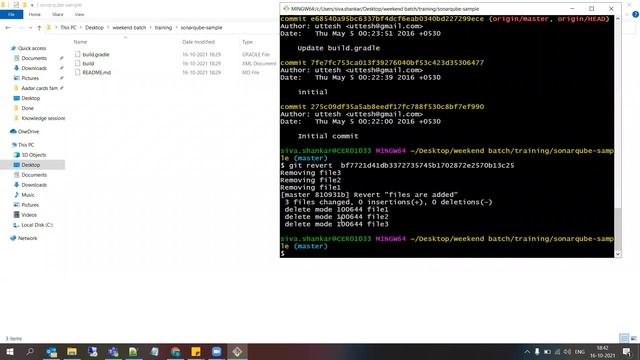
Task: Select 'weekend batch' breadcrumb
Action: pos(129,28)
